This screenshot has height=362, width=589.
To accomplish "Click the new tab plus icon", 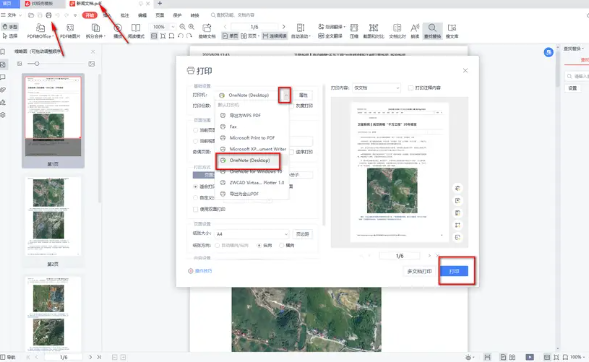I will point(160,3).
